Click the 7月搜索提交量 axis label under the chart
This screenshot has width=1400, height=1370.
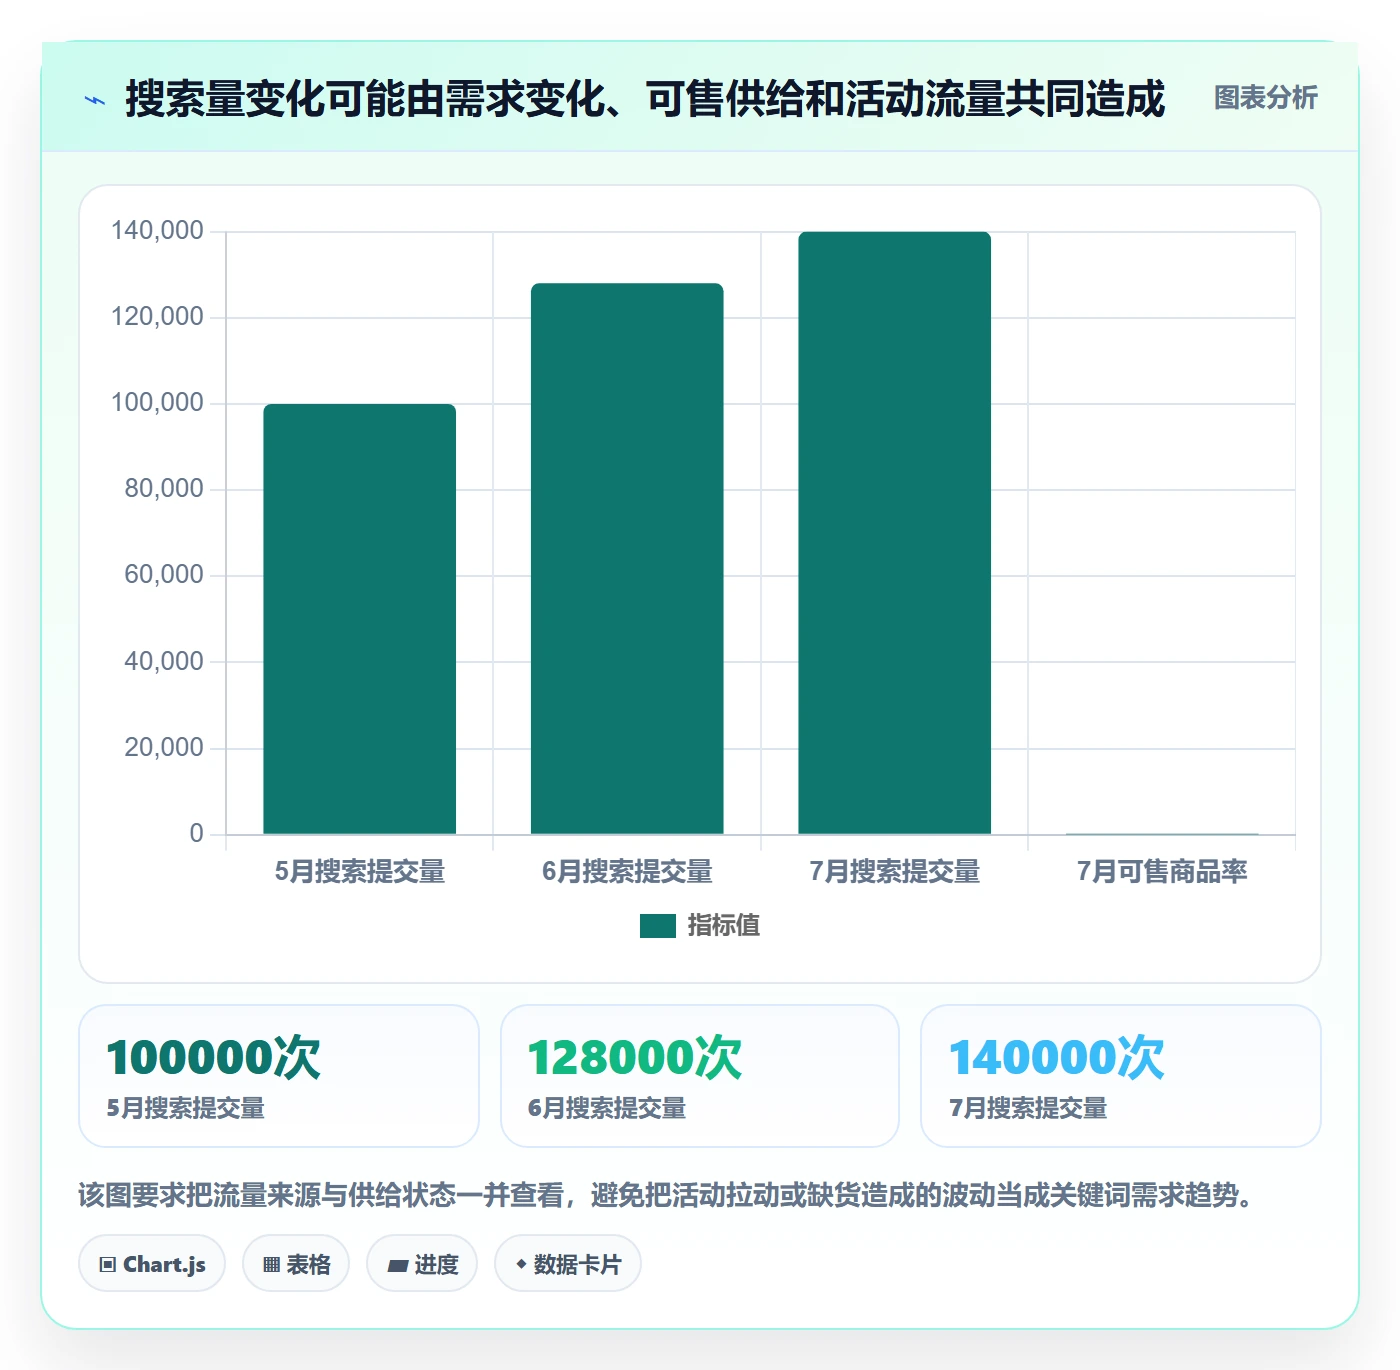tap(894, 872)
